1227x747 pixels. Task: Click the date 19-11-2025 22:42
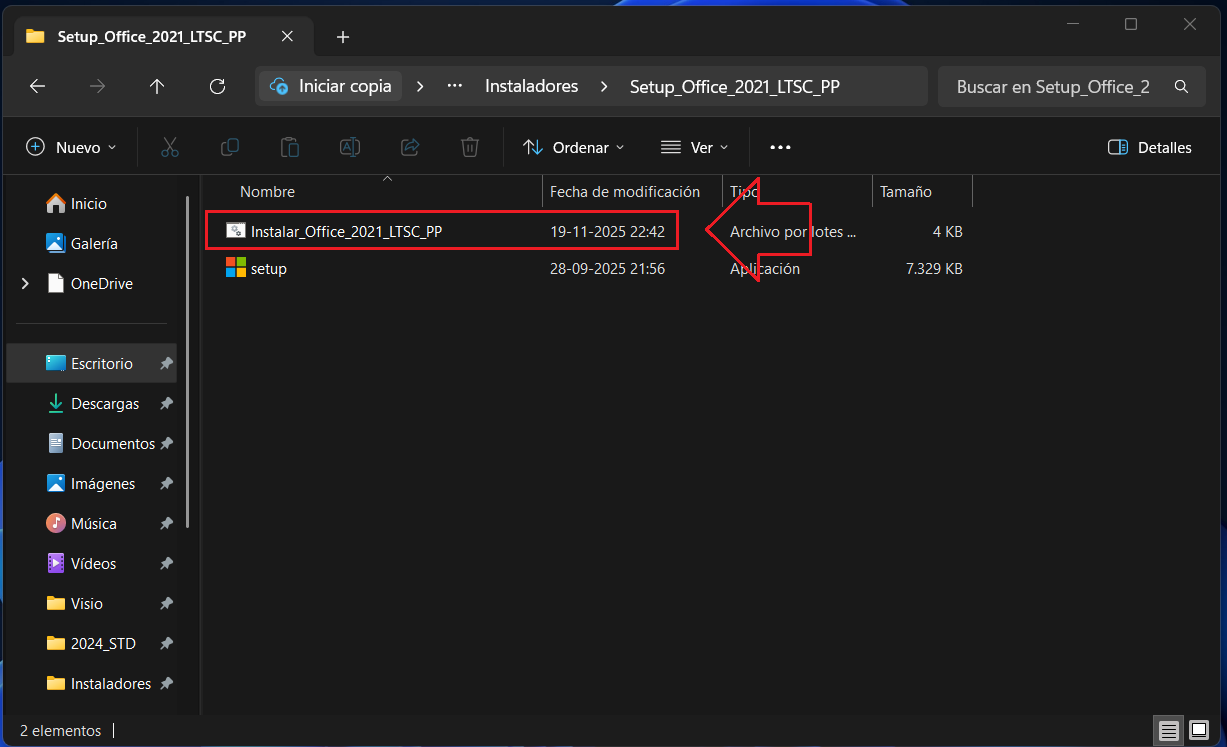point(607,231)
